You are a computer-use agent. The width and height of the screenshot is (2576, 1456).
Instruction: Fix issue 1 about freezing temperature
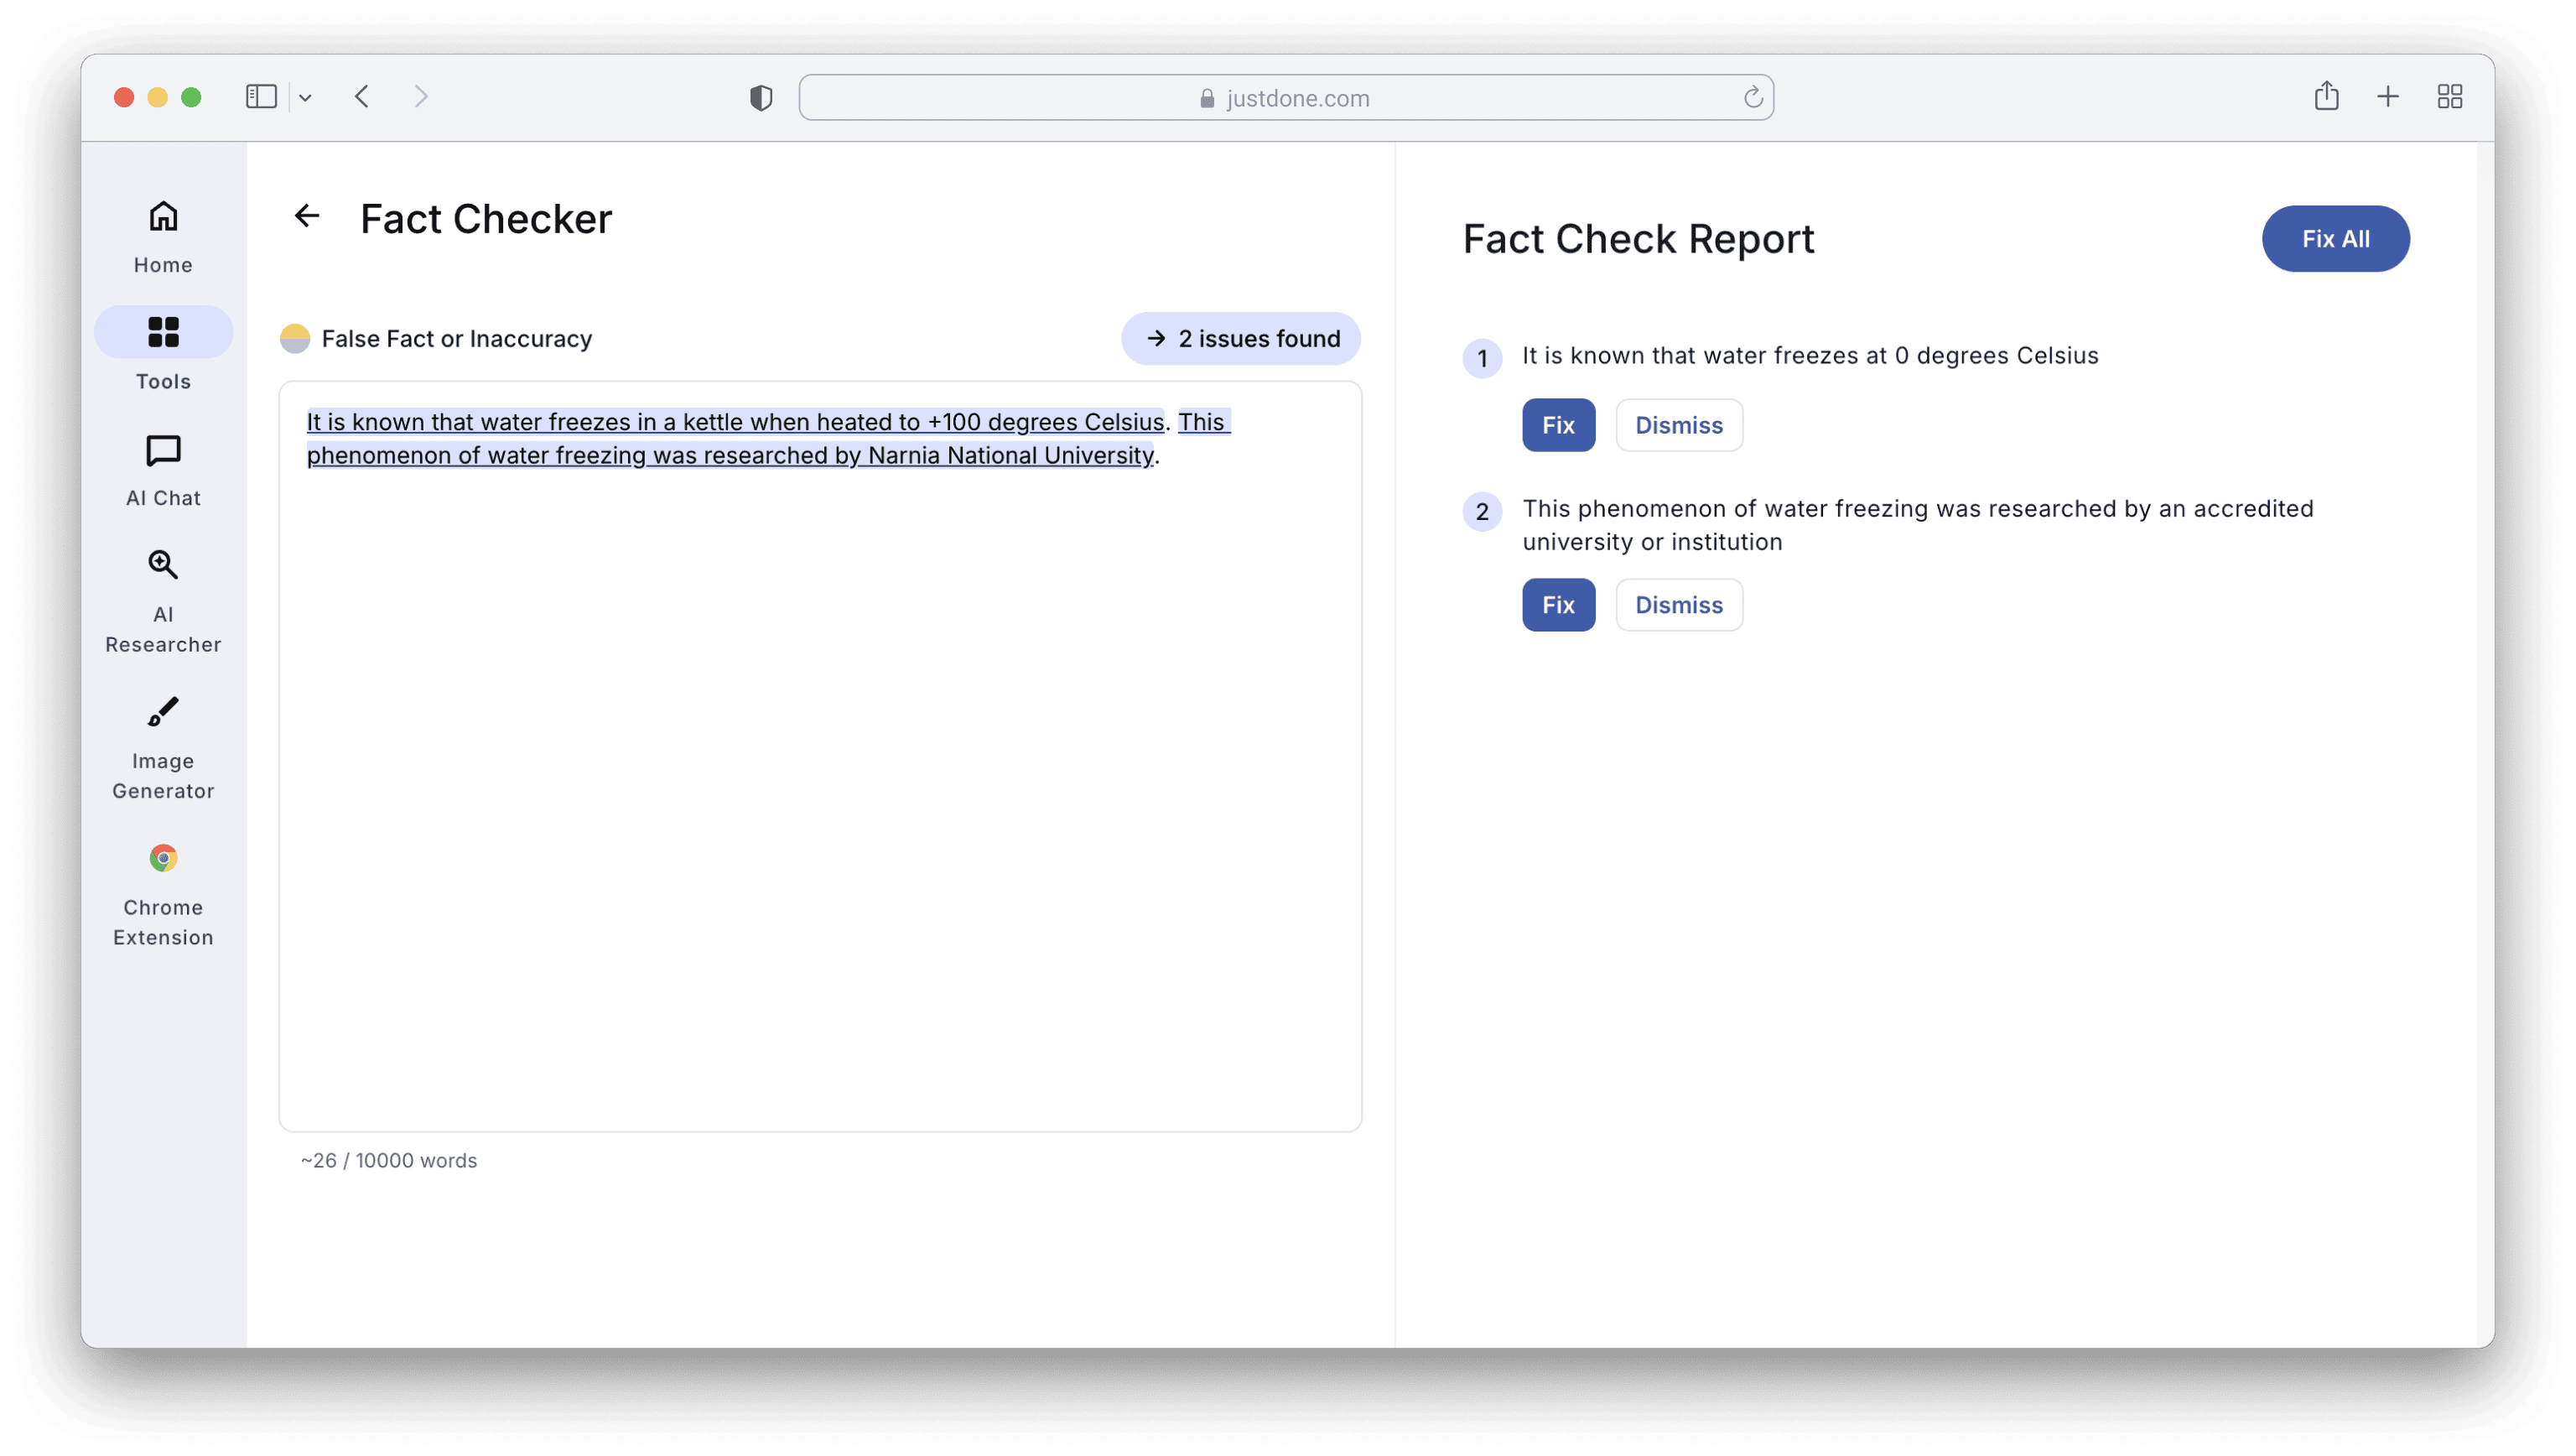tap(1558, 425)
